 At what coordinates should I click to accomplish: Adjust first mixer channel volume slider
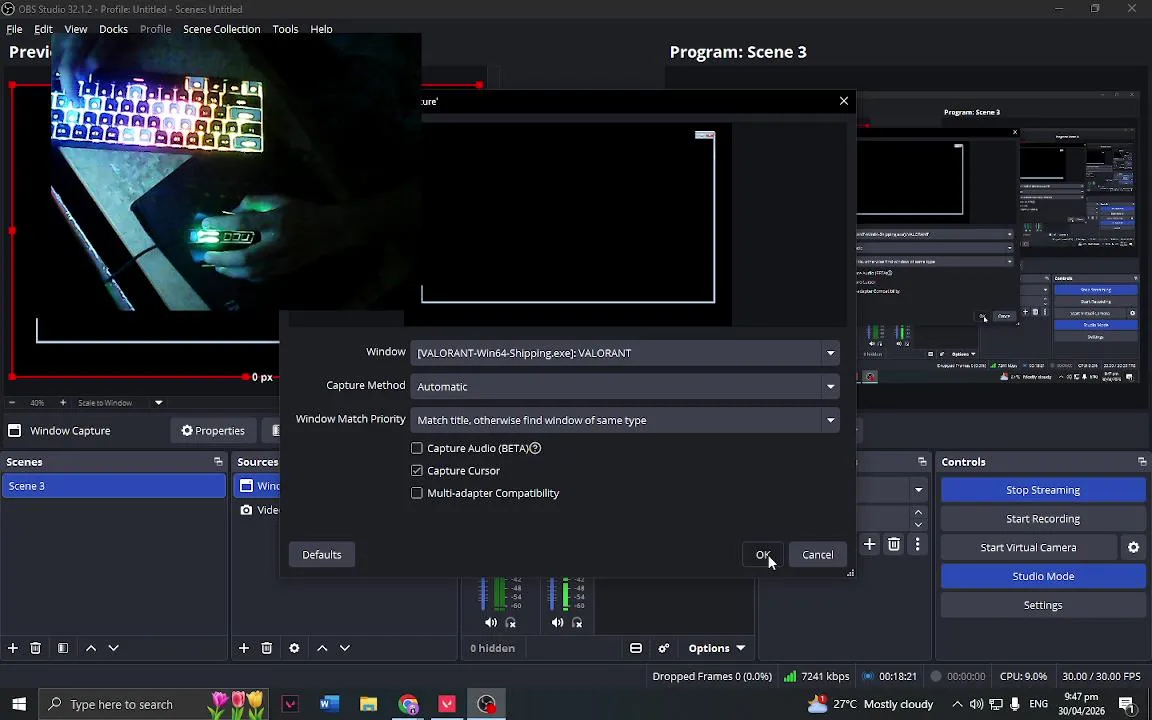(483, 594)
